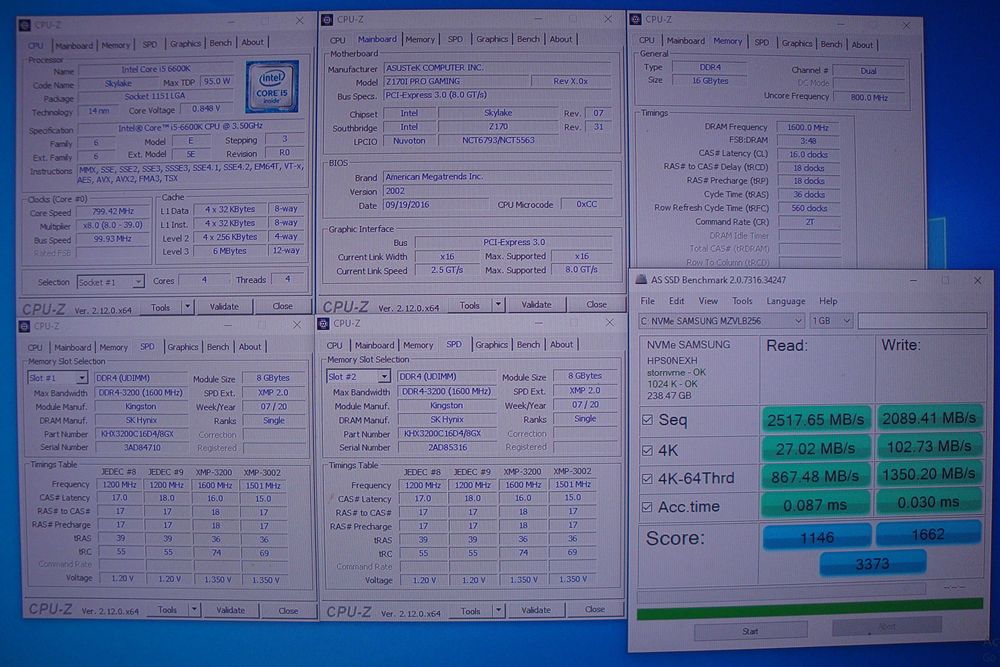The height and width of the screenshot is (667, 1000).
Task: Click the processor name Intel Core i5 6600K
Action: coord(156,69)
